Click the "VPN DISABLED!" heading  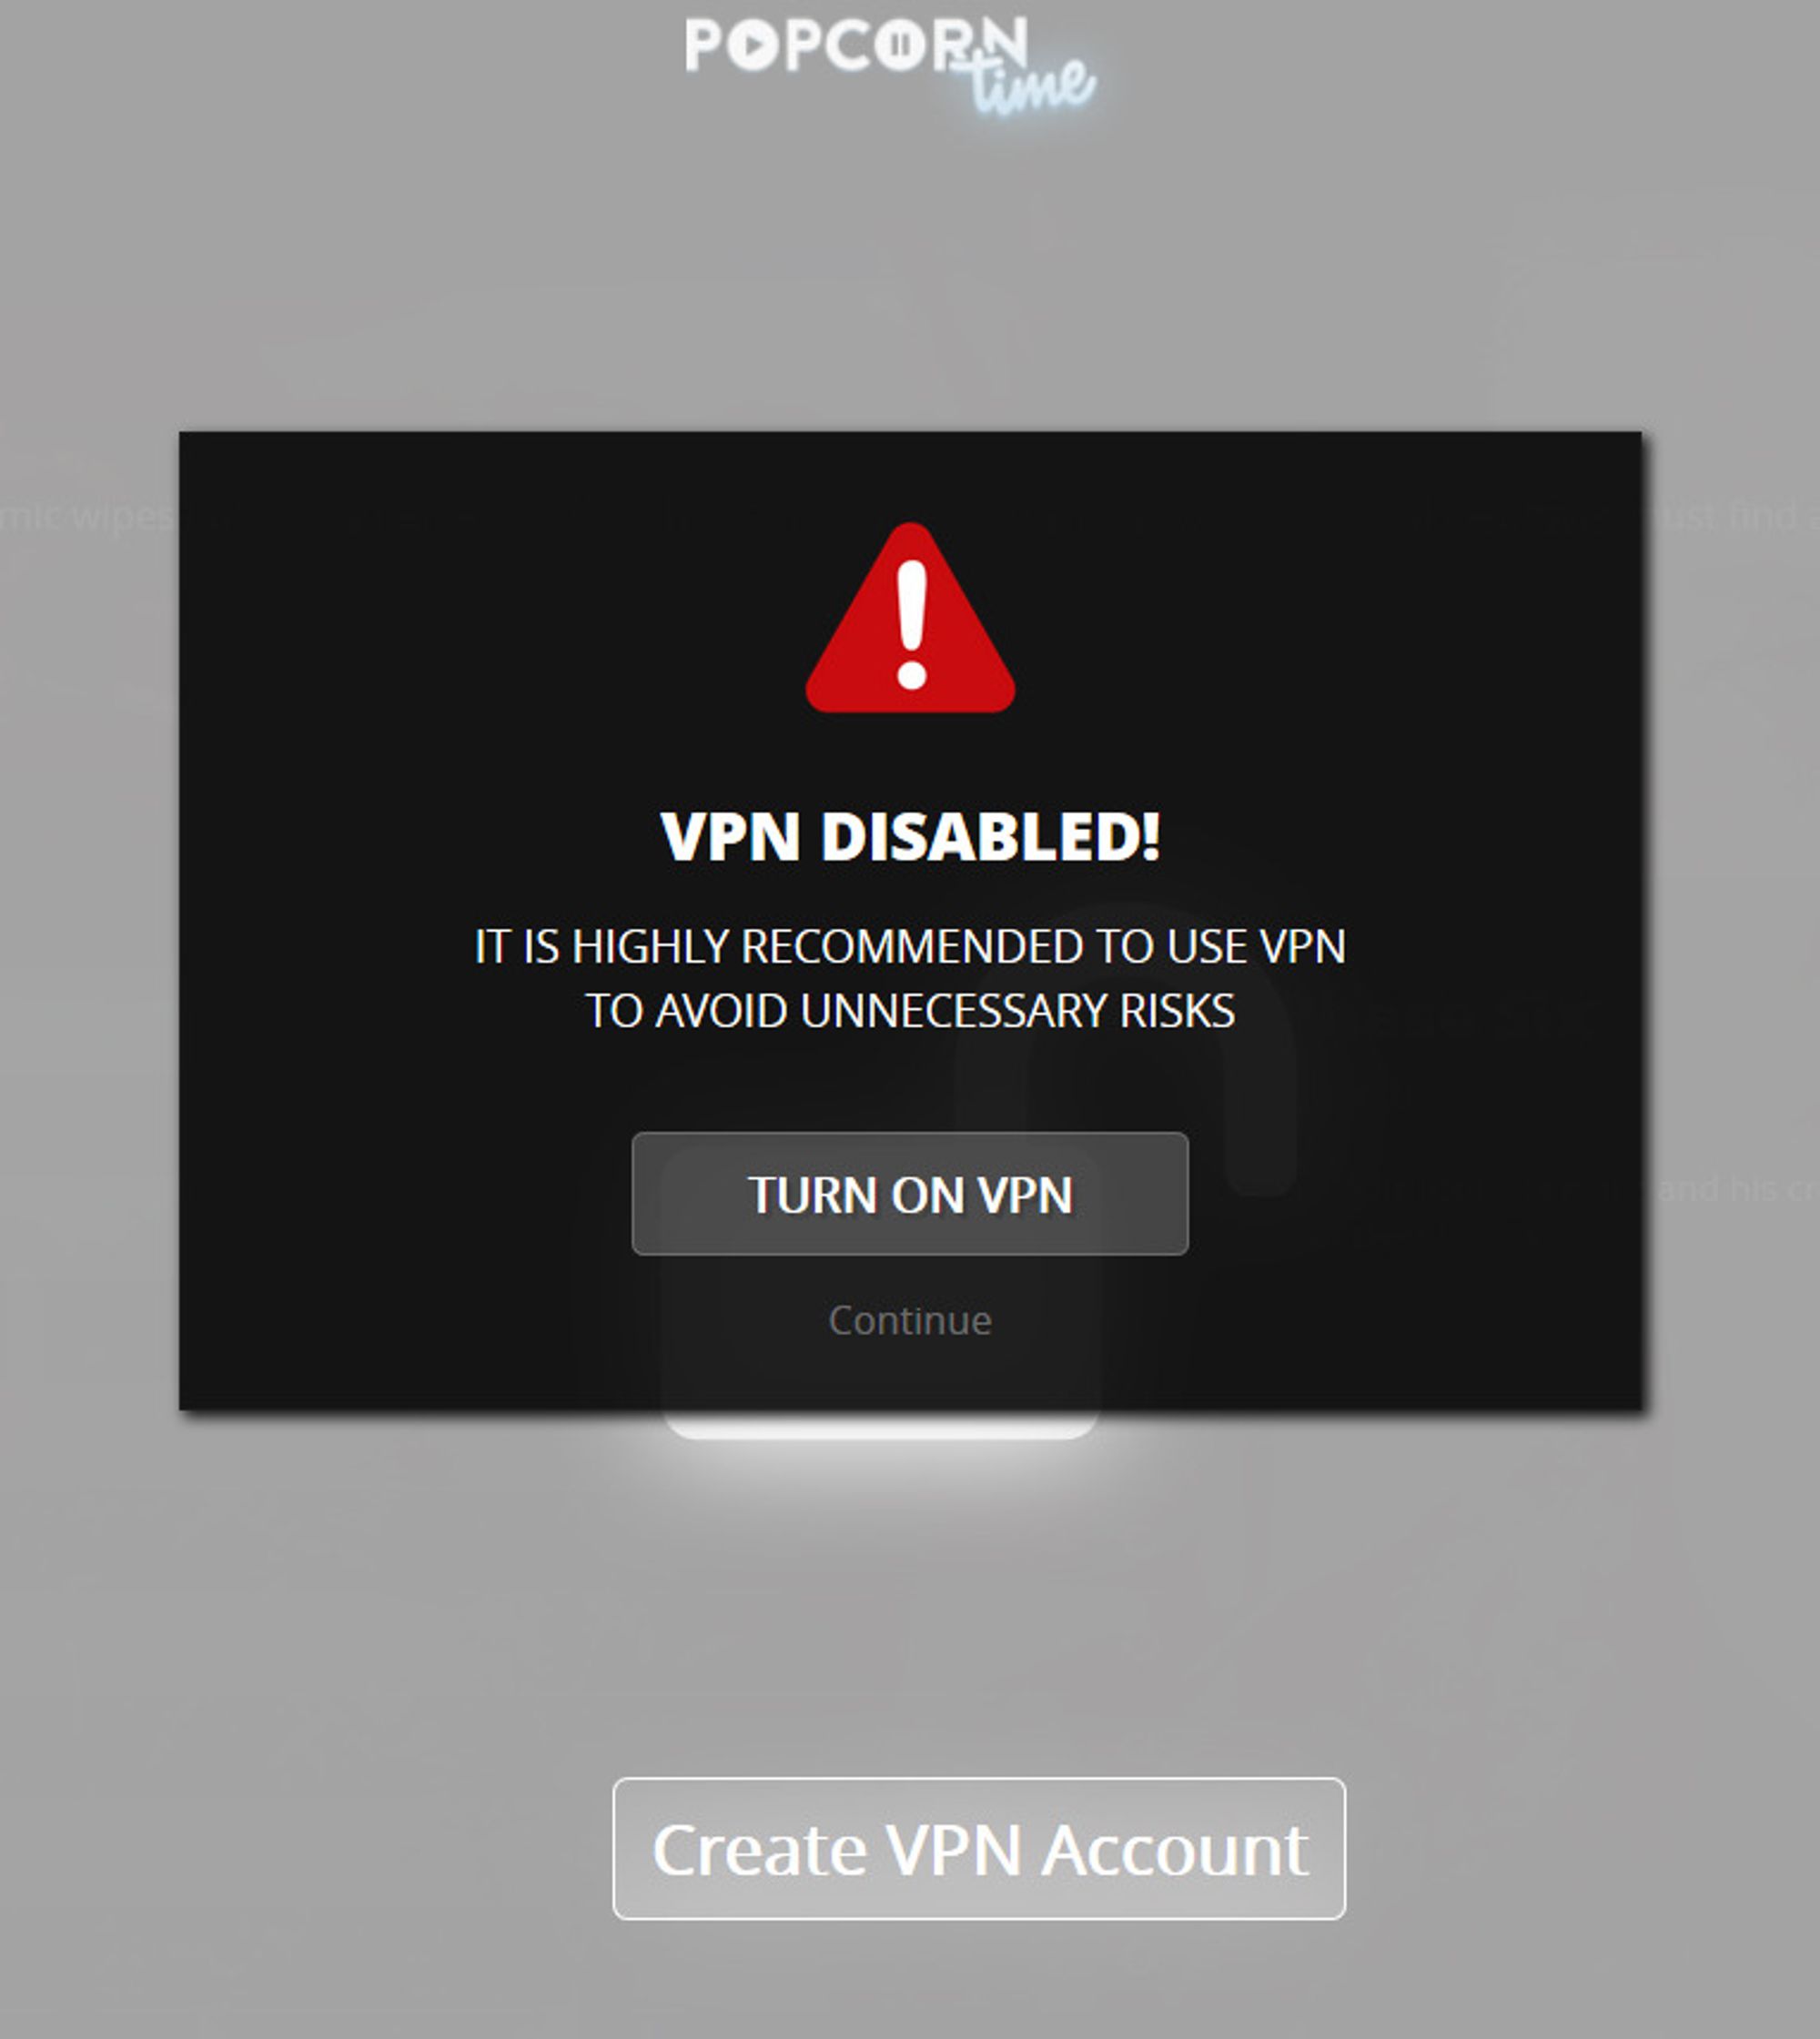click(910, 836)
